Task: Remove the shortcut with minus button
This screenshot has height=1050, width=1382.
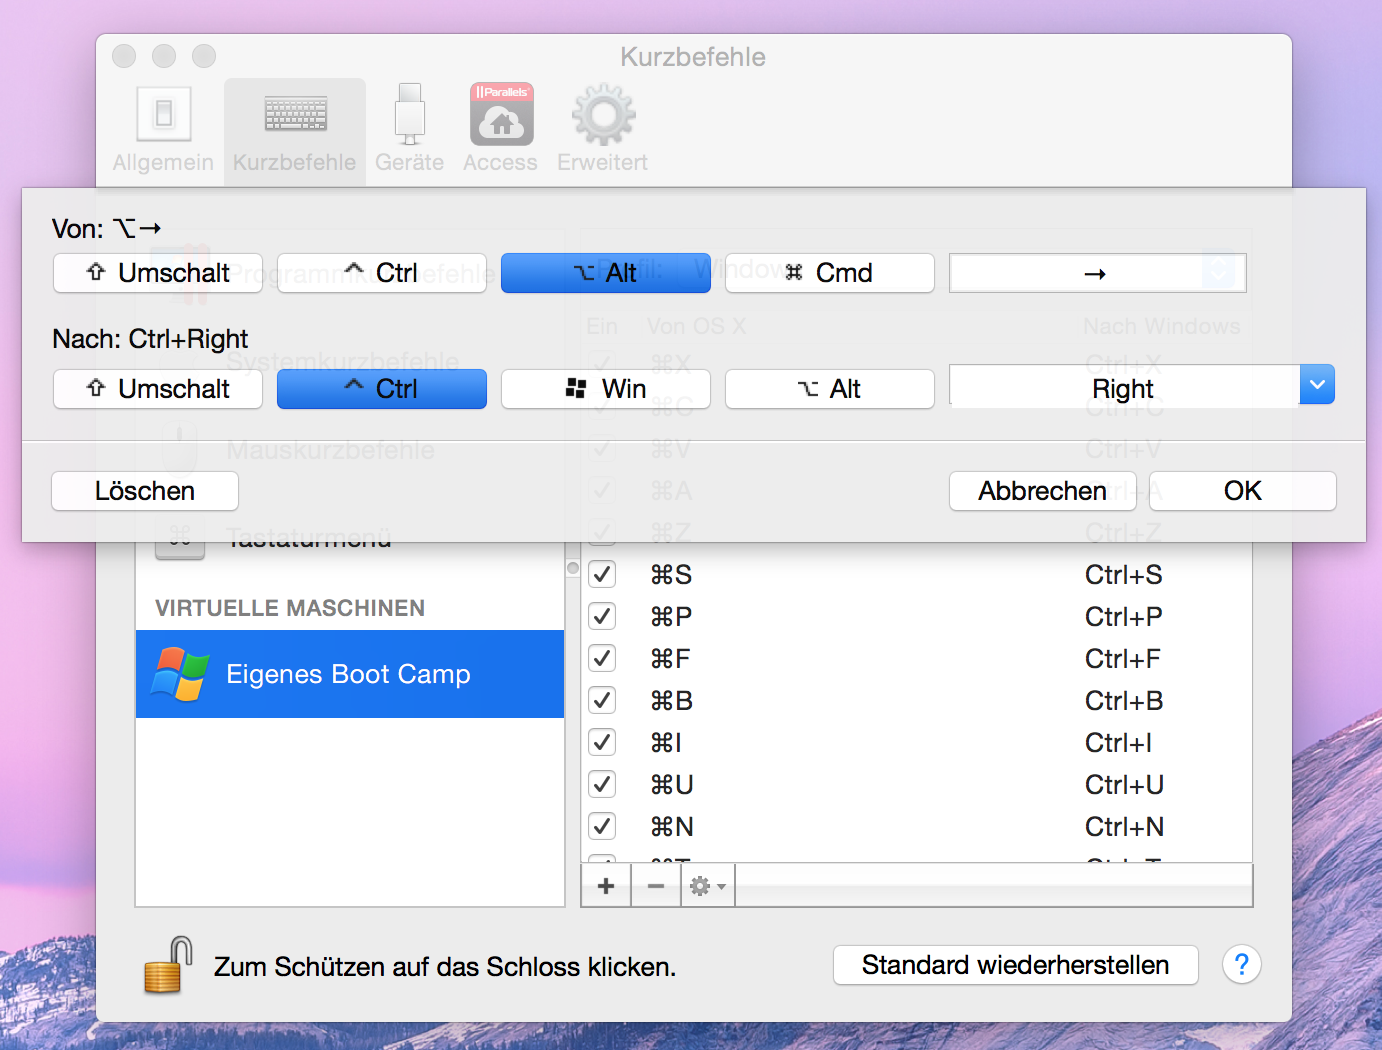Action: point(656,886)
